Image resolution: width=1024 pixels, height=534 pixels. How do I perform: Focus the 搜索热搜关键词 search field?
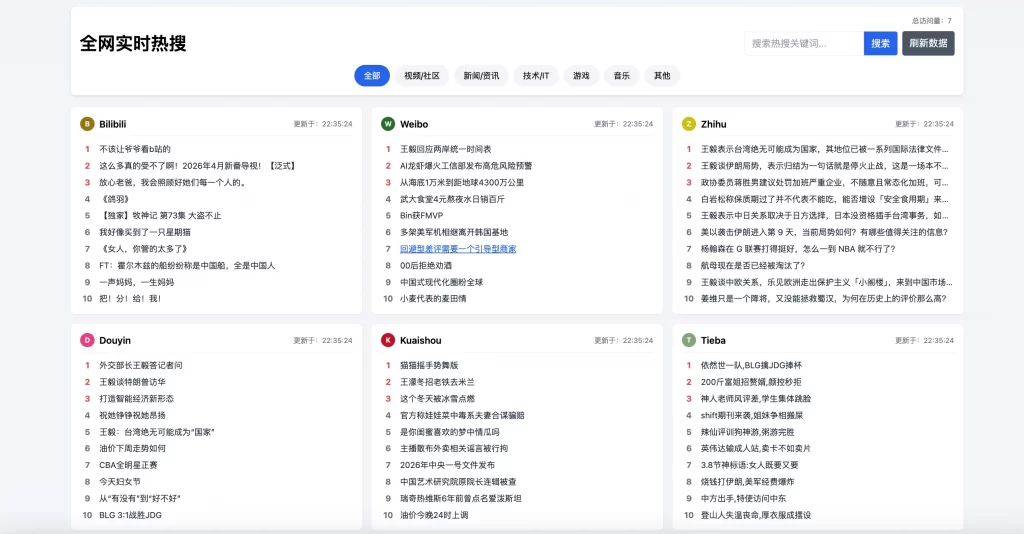tap(804, 43)
